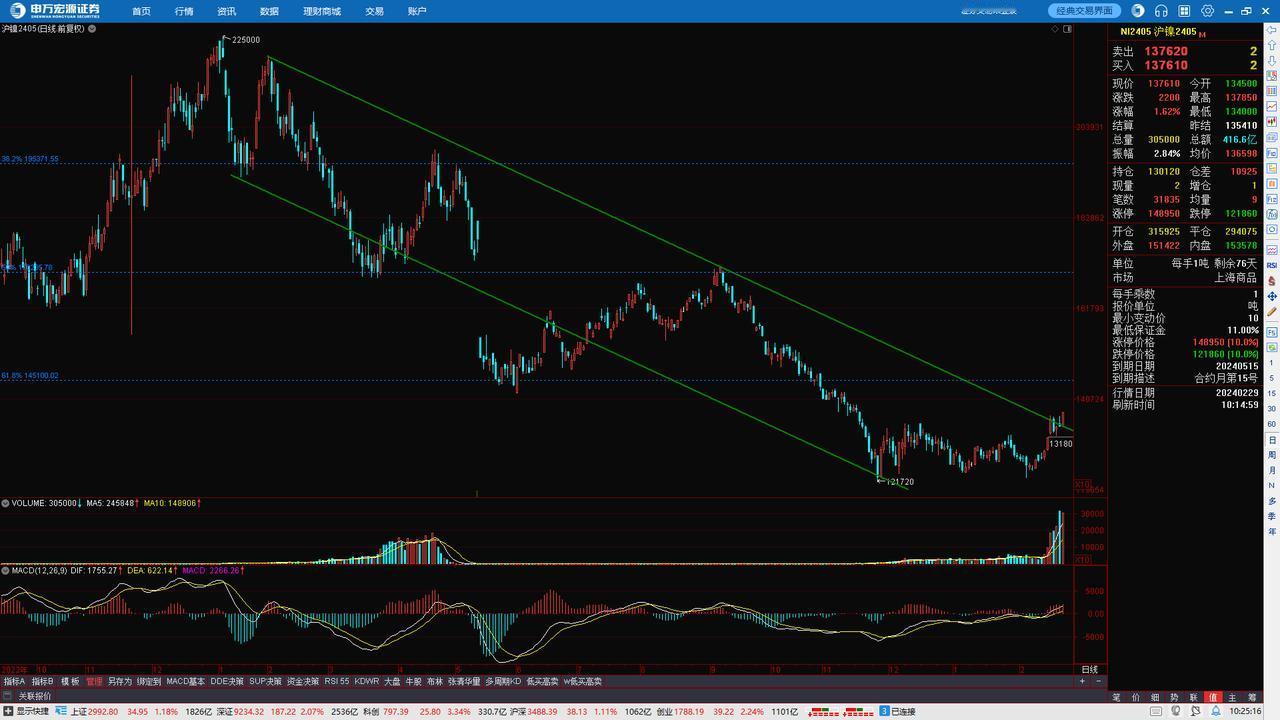Click the four-way move arrows icon

(1272, 296)
